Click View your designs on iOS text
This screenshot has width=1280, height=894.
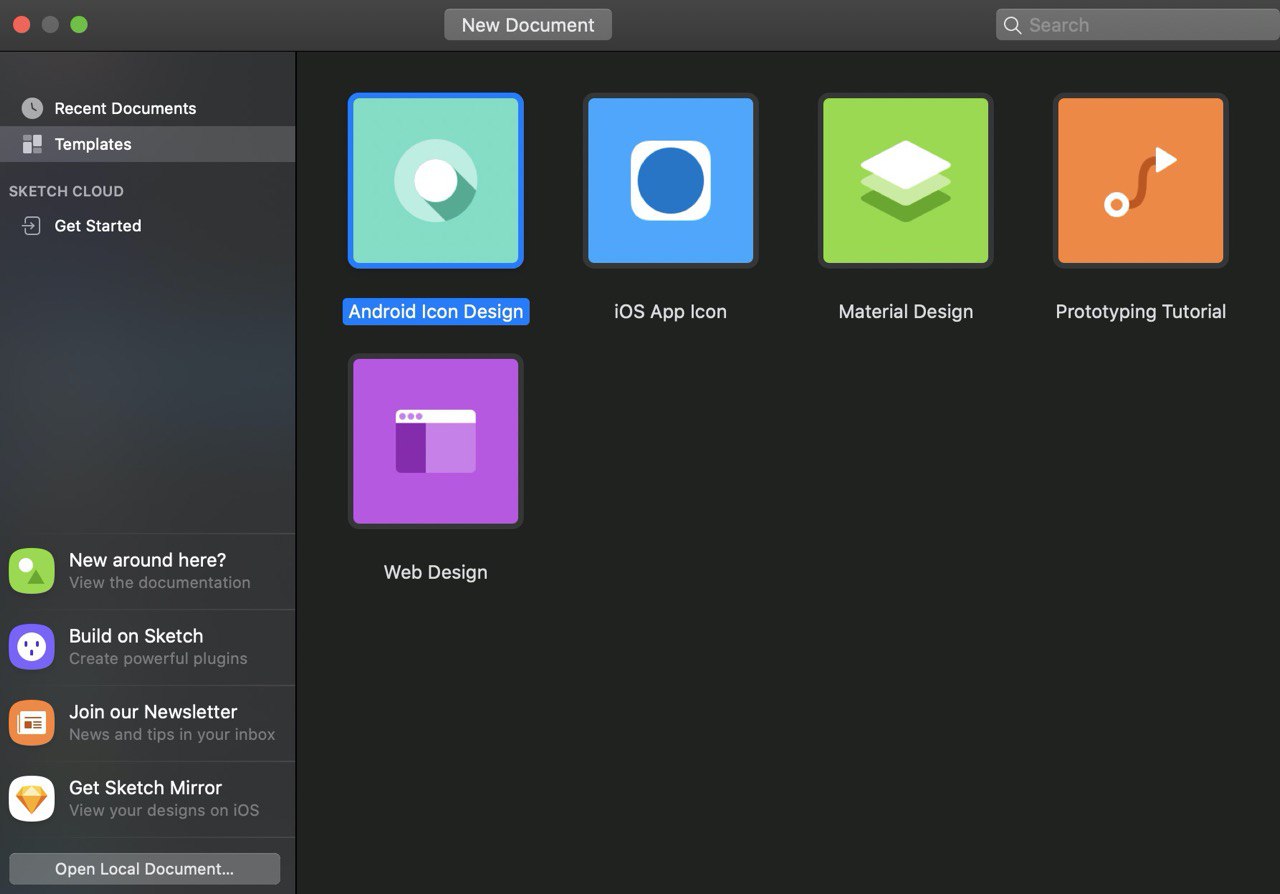164,811
